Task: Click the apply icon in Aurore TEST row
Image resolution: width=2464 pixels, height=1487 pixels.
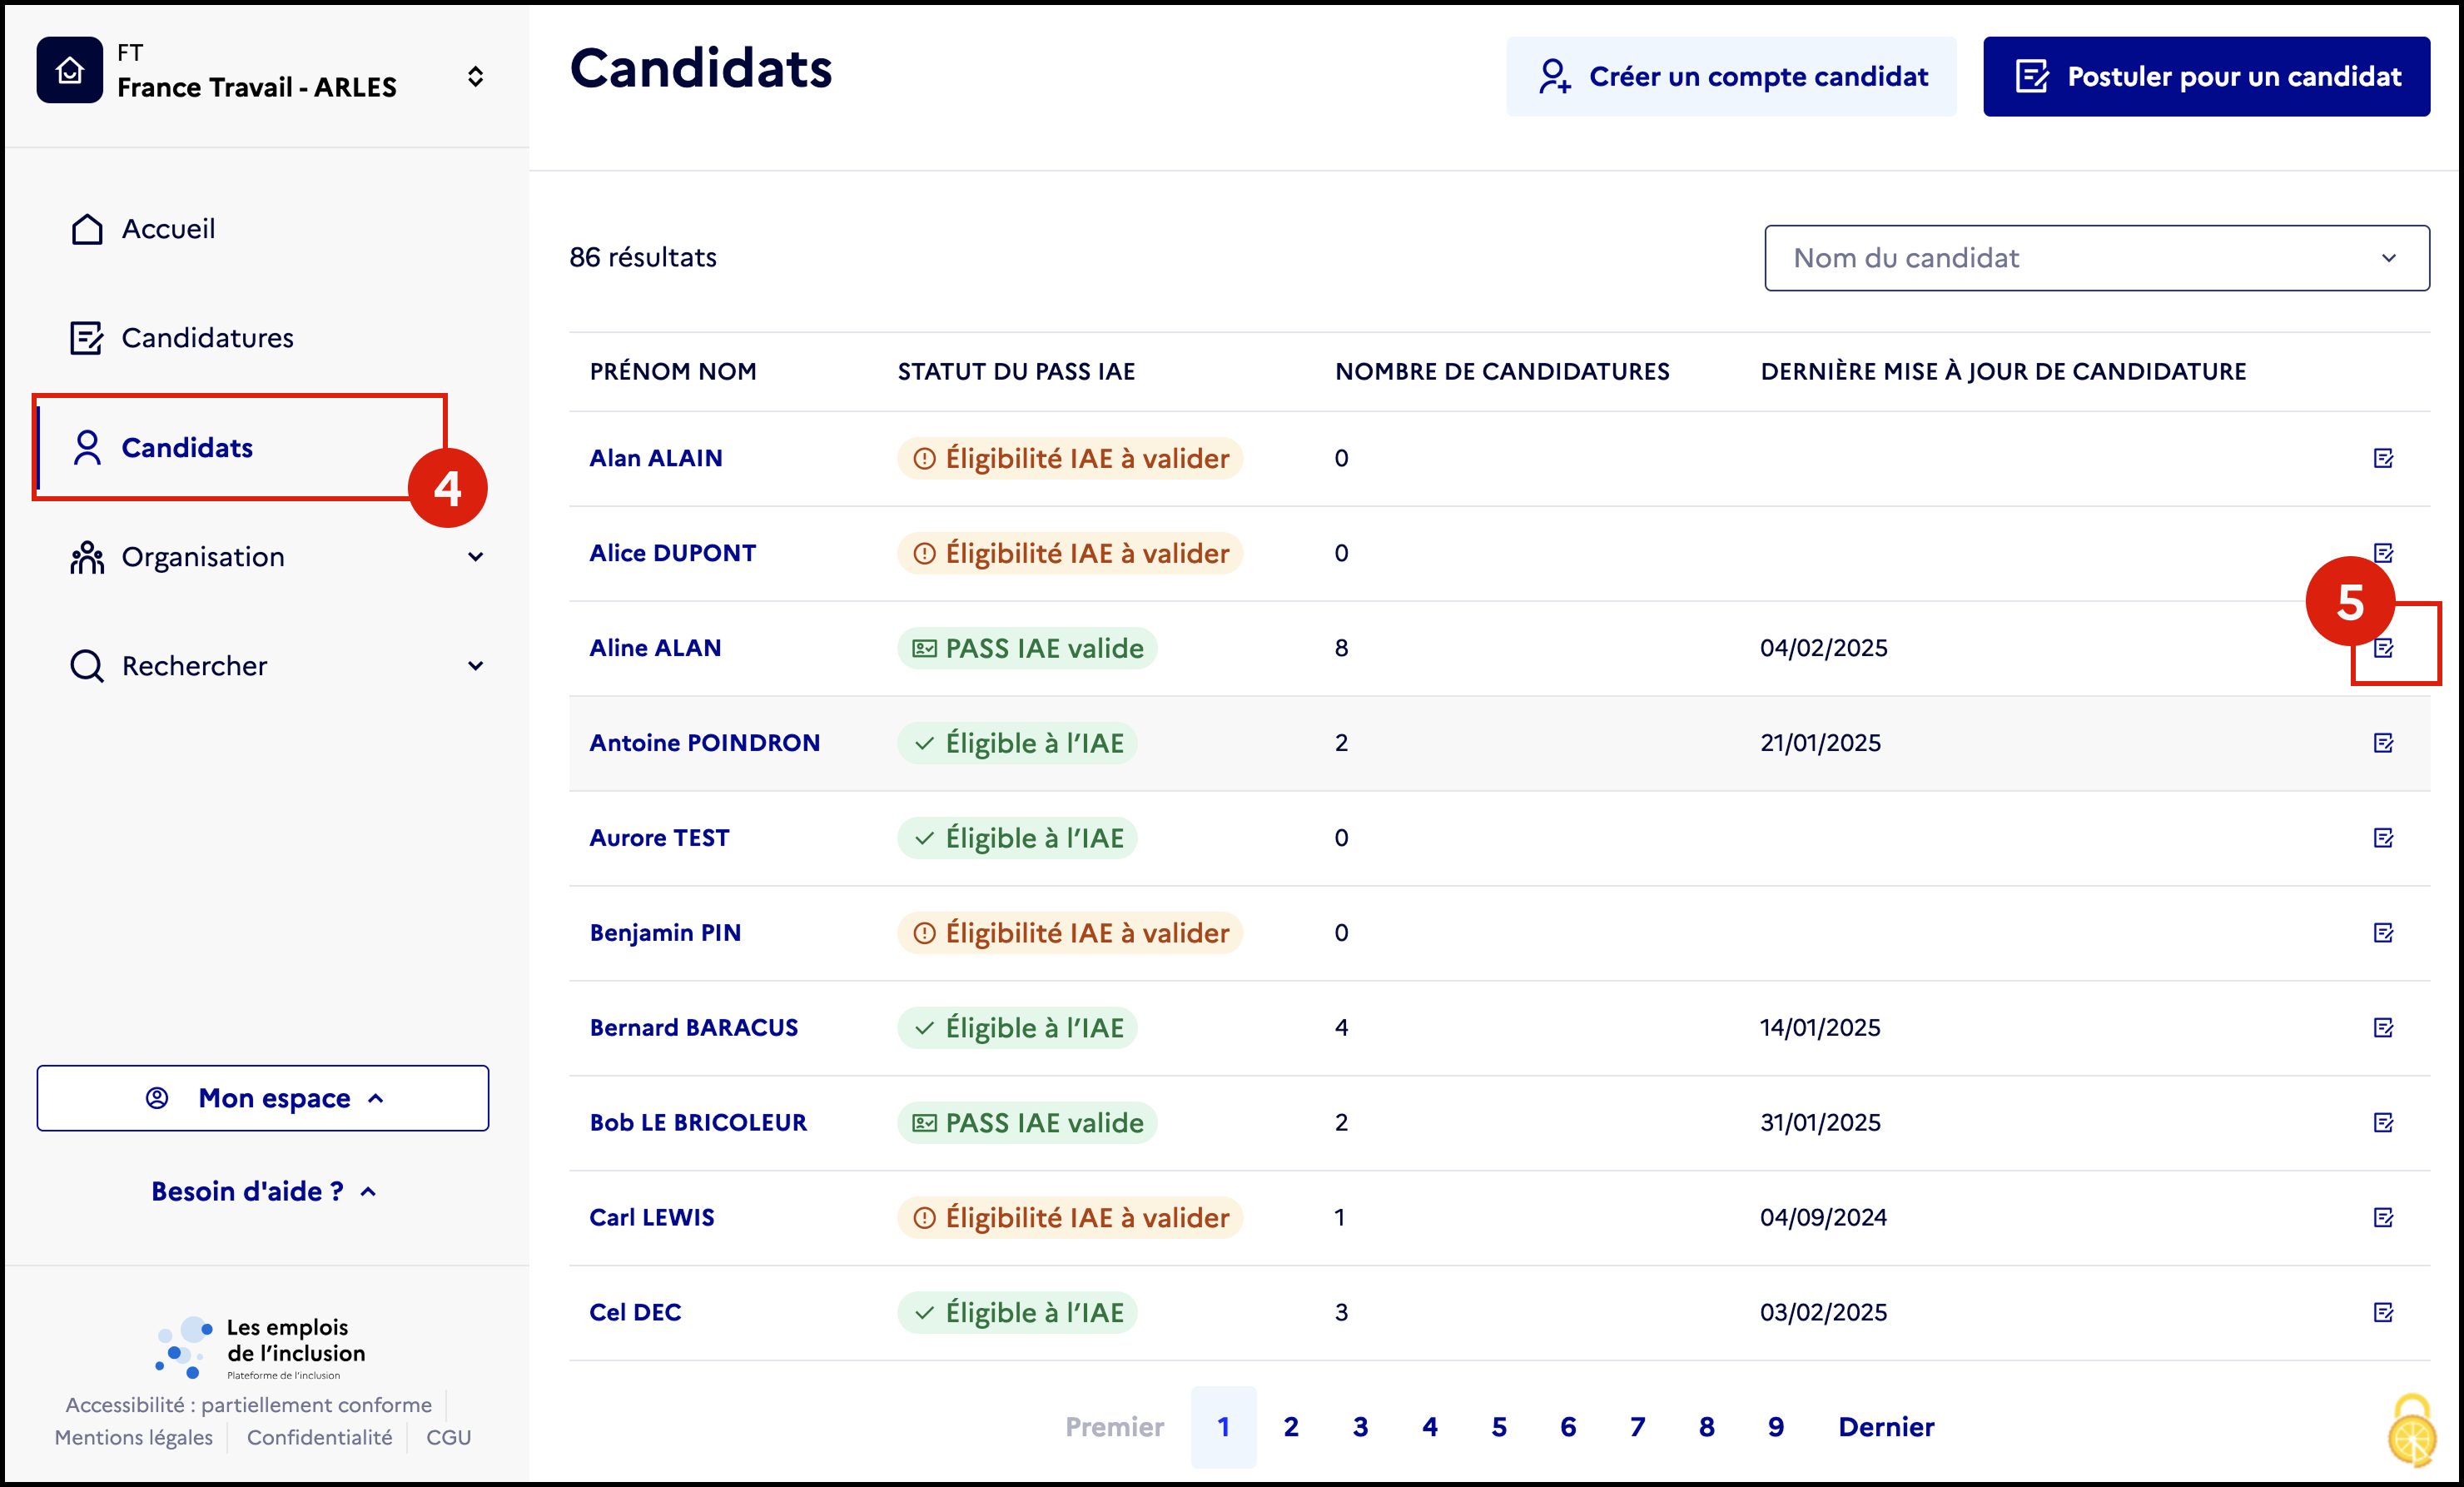Action: 2383,838
